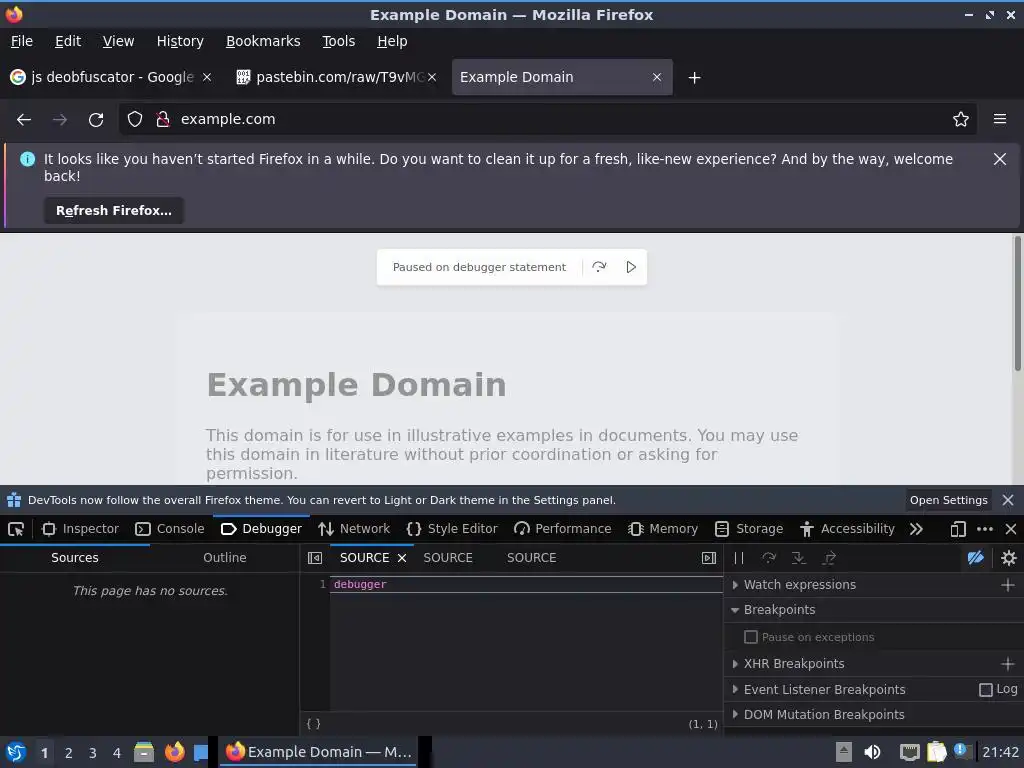
Task: Close the first SOURCE editor tab
Action: tap(402, 558)
